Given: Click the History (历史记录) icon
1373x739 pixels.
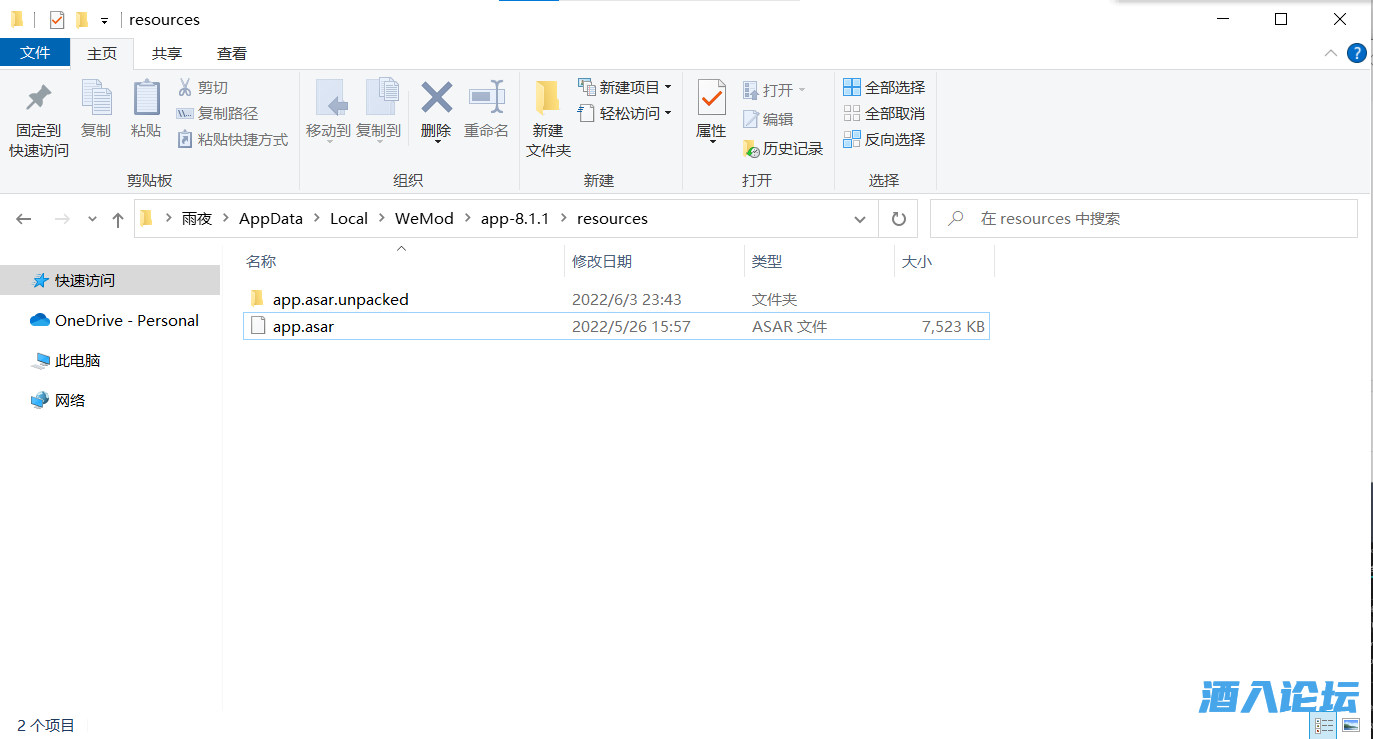Looking at the screenshot, I should tap(752, 149).
